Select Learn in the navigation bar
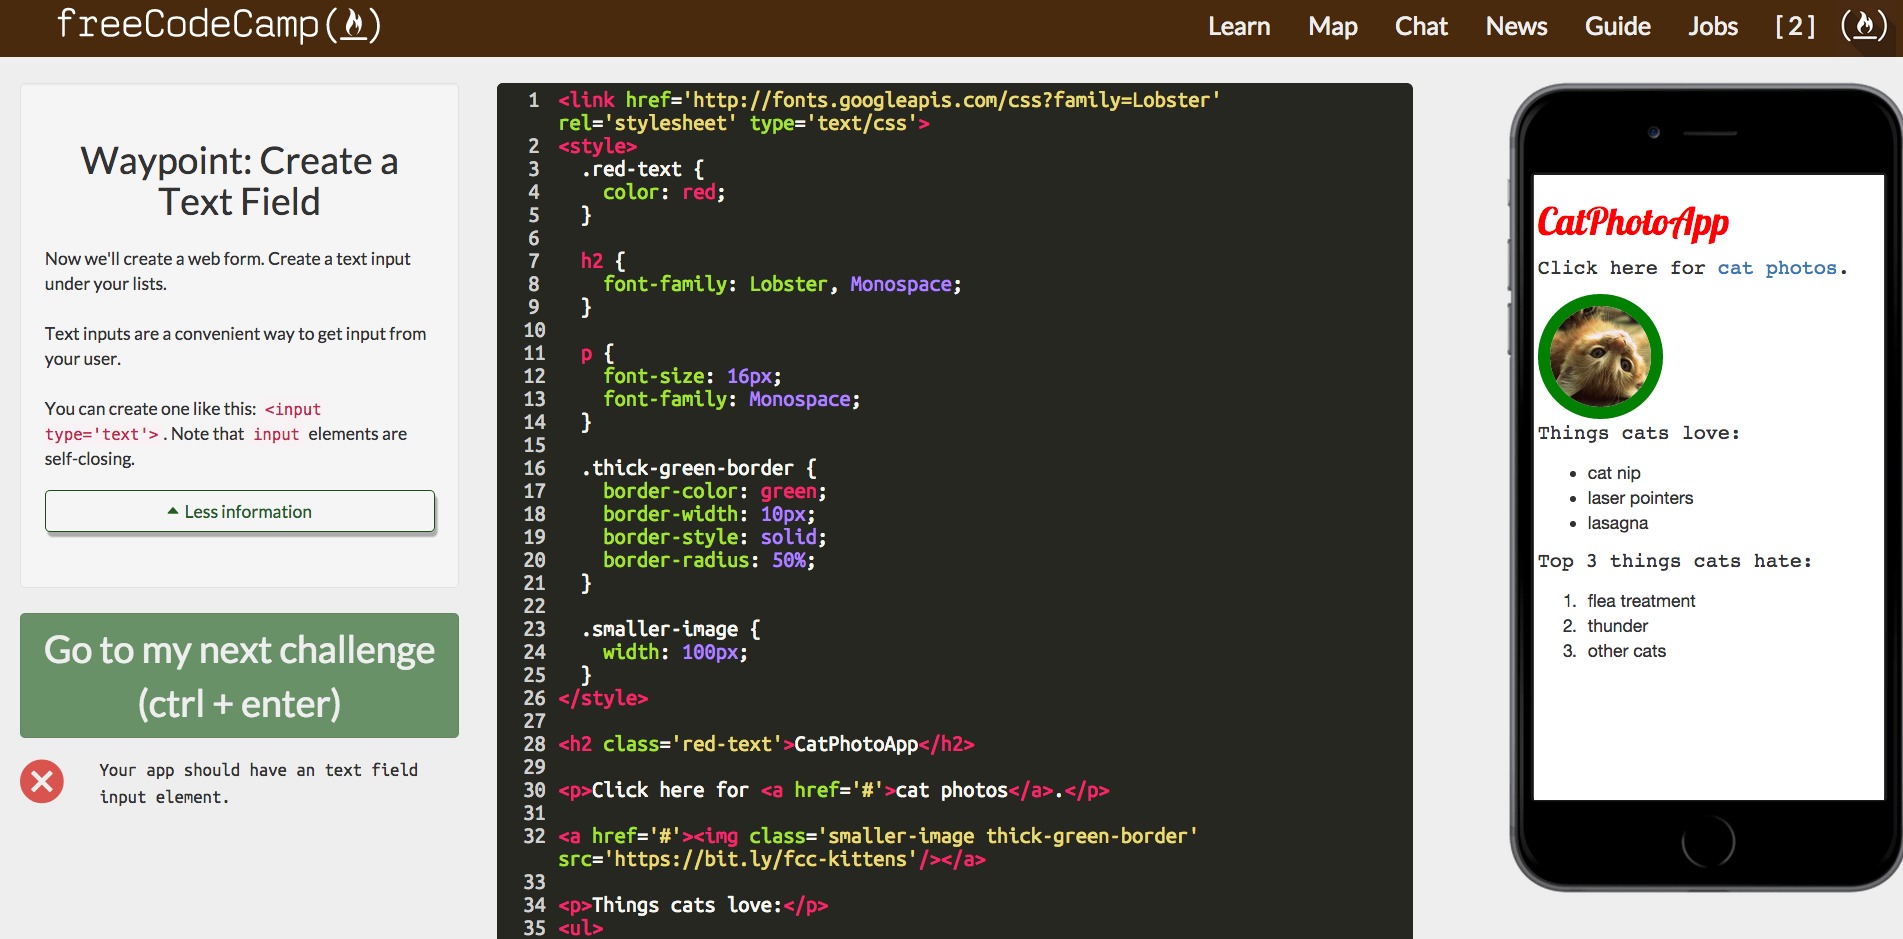This screenshot has height=939, width=1903. point(1239,27)
